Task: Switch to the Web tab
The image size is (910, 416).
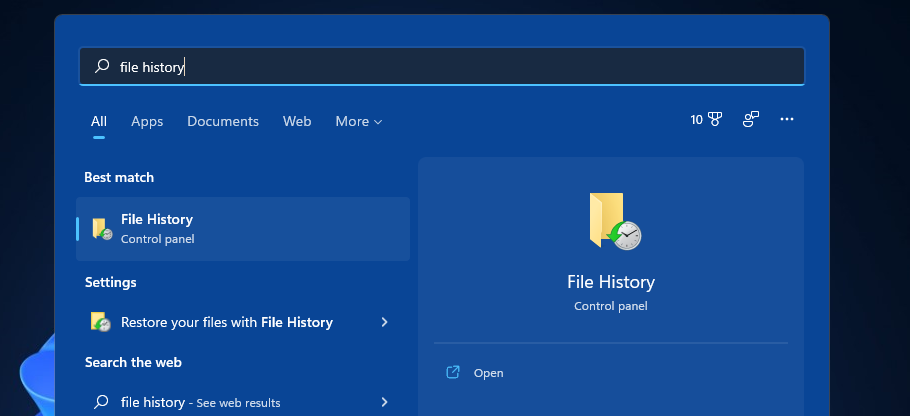Action: pyautogui.click(x=297, y=121)
